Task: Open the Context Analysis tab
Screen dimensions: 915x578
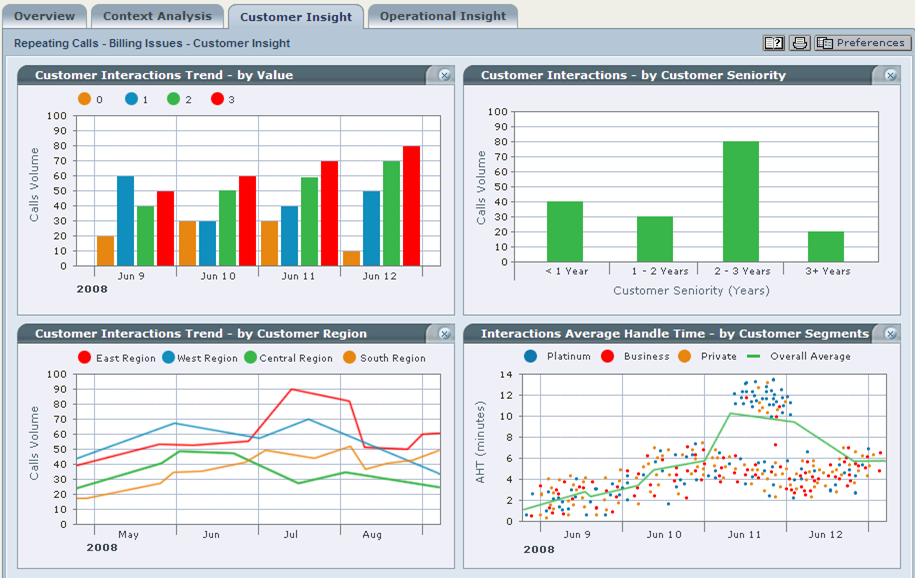Action: point(157,16)
